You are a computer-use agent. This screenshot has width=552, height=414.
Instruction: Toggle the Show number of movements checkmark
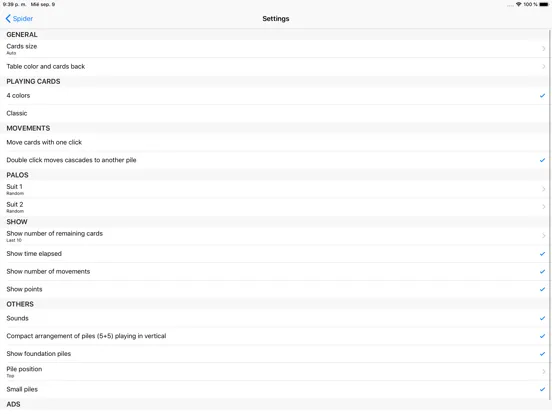(x=542, y=271)
